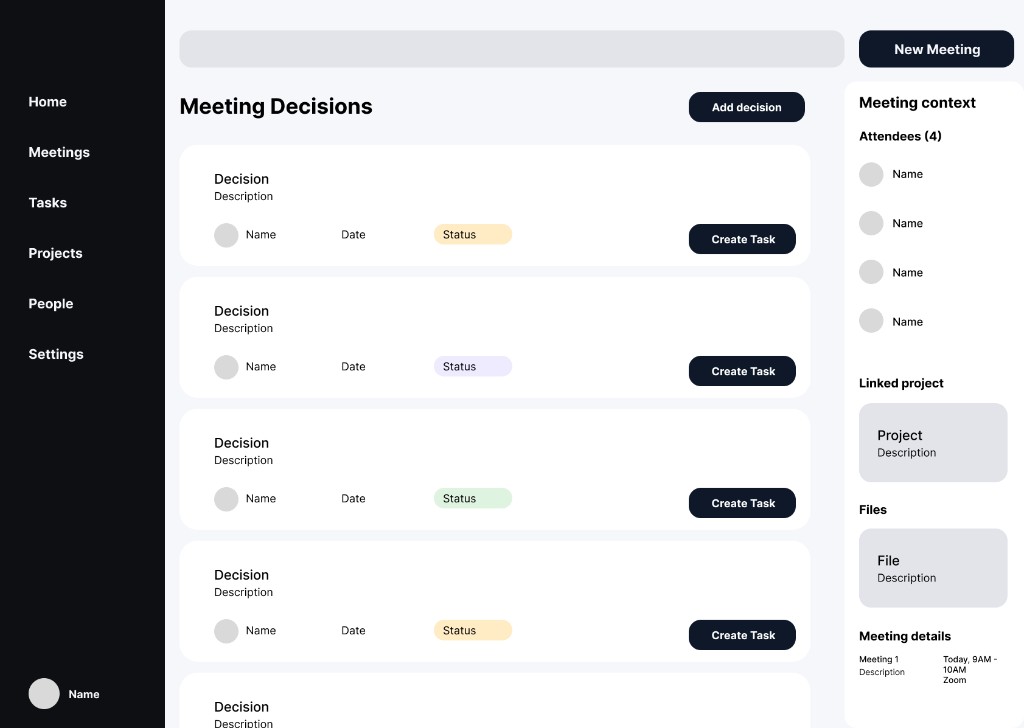Image resolution: width=1024 pixels, height=728 pixels.
Task: Click fourth attendee avatar in Meeting context
Action: (871, 321)
